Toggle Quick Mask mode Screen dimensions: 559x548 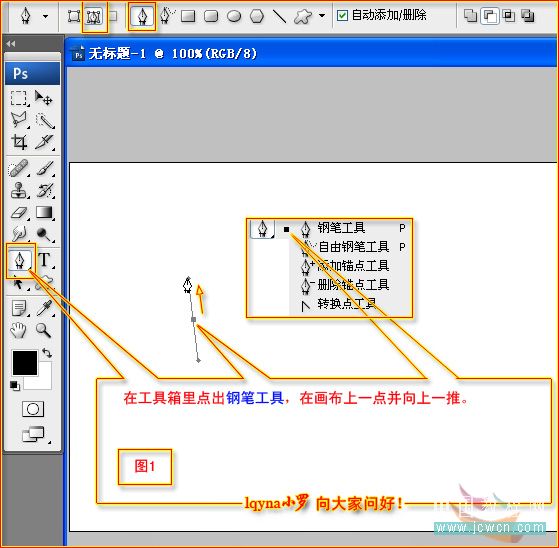[33, 409]
